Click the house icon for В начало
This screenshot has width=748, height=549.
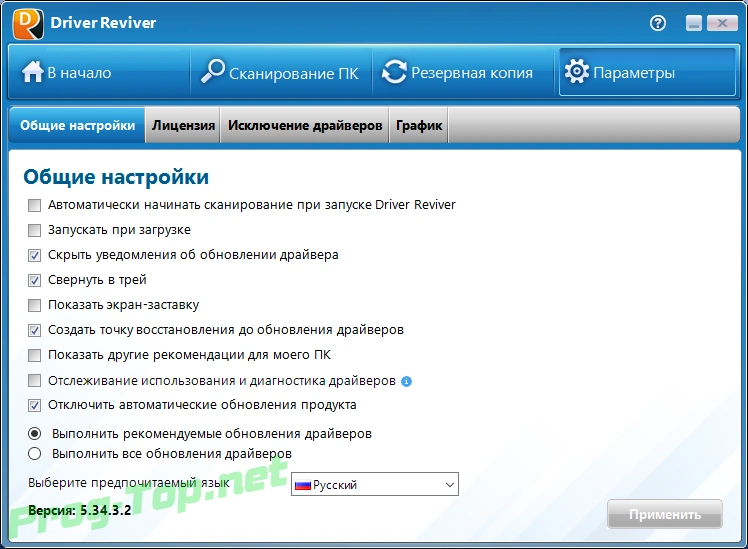click(32, 73)
